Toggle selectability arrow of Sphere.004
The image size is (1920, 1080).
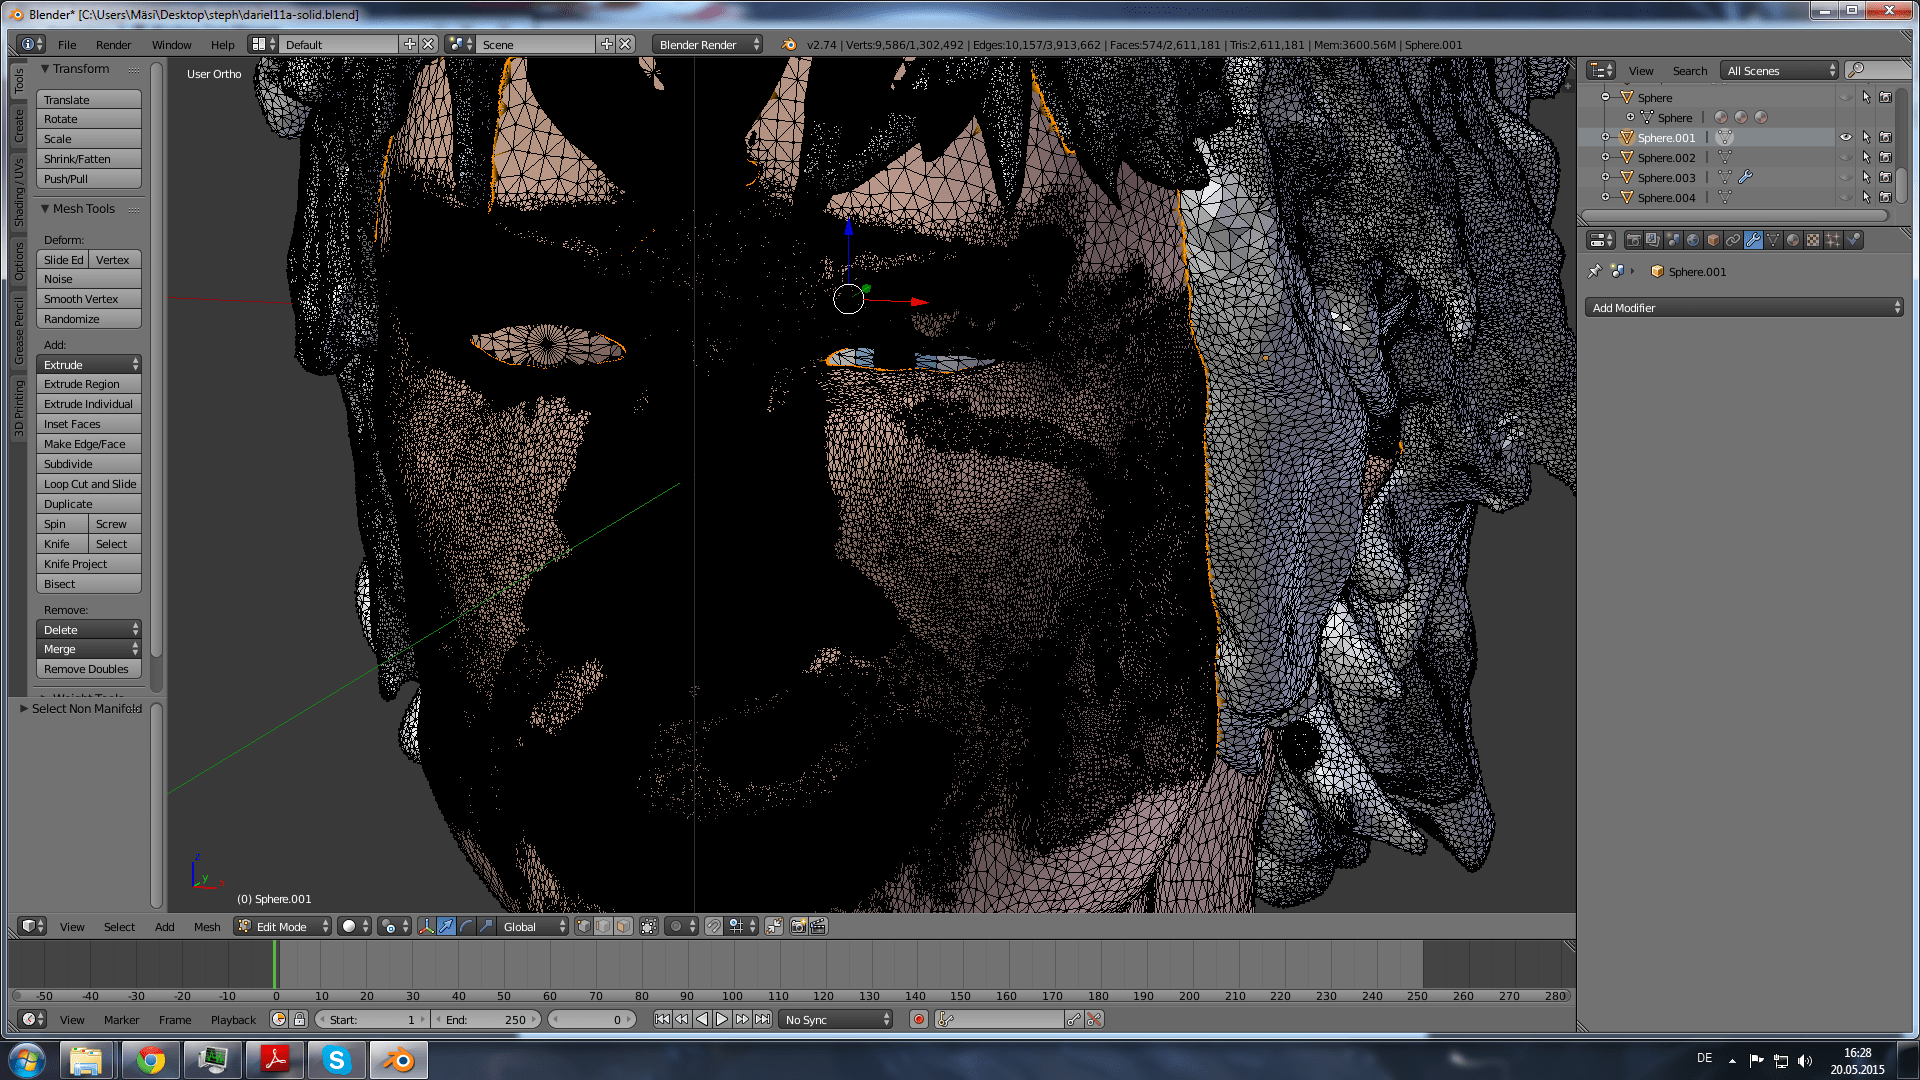coord(1867,197)
